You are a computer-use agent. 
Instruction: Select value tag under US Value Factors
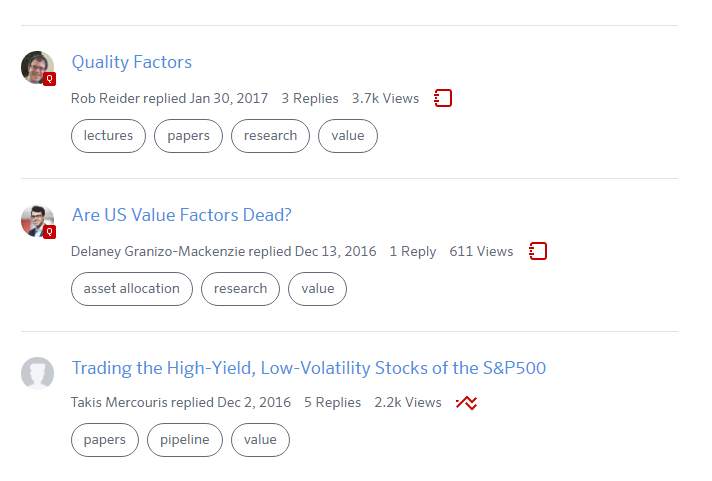tap(317, 289)
